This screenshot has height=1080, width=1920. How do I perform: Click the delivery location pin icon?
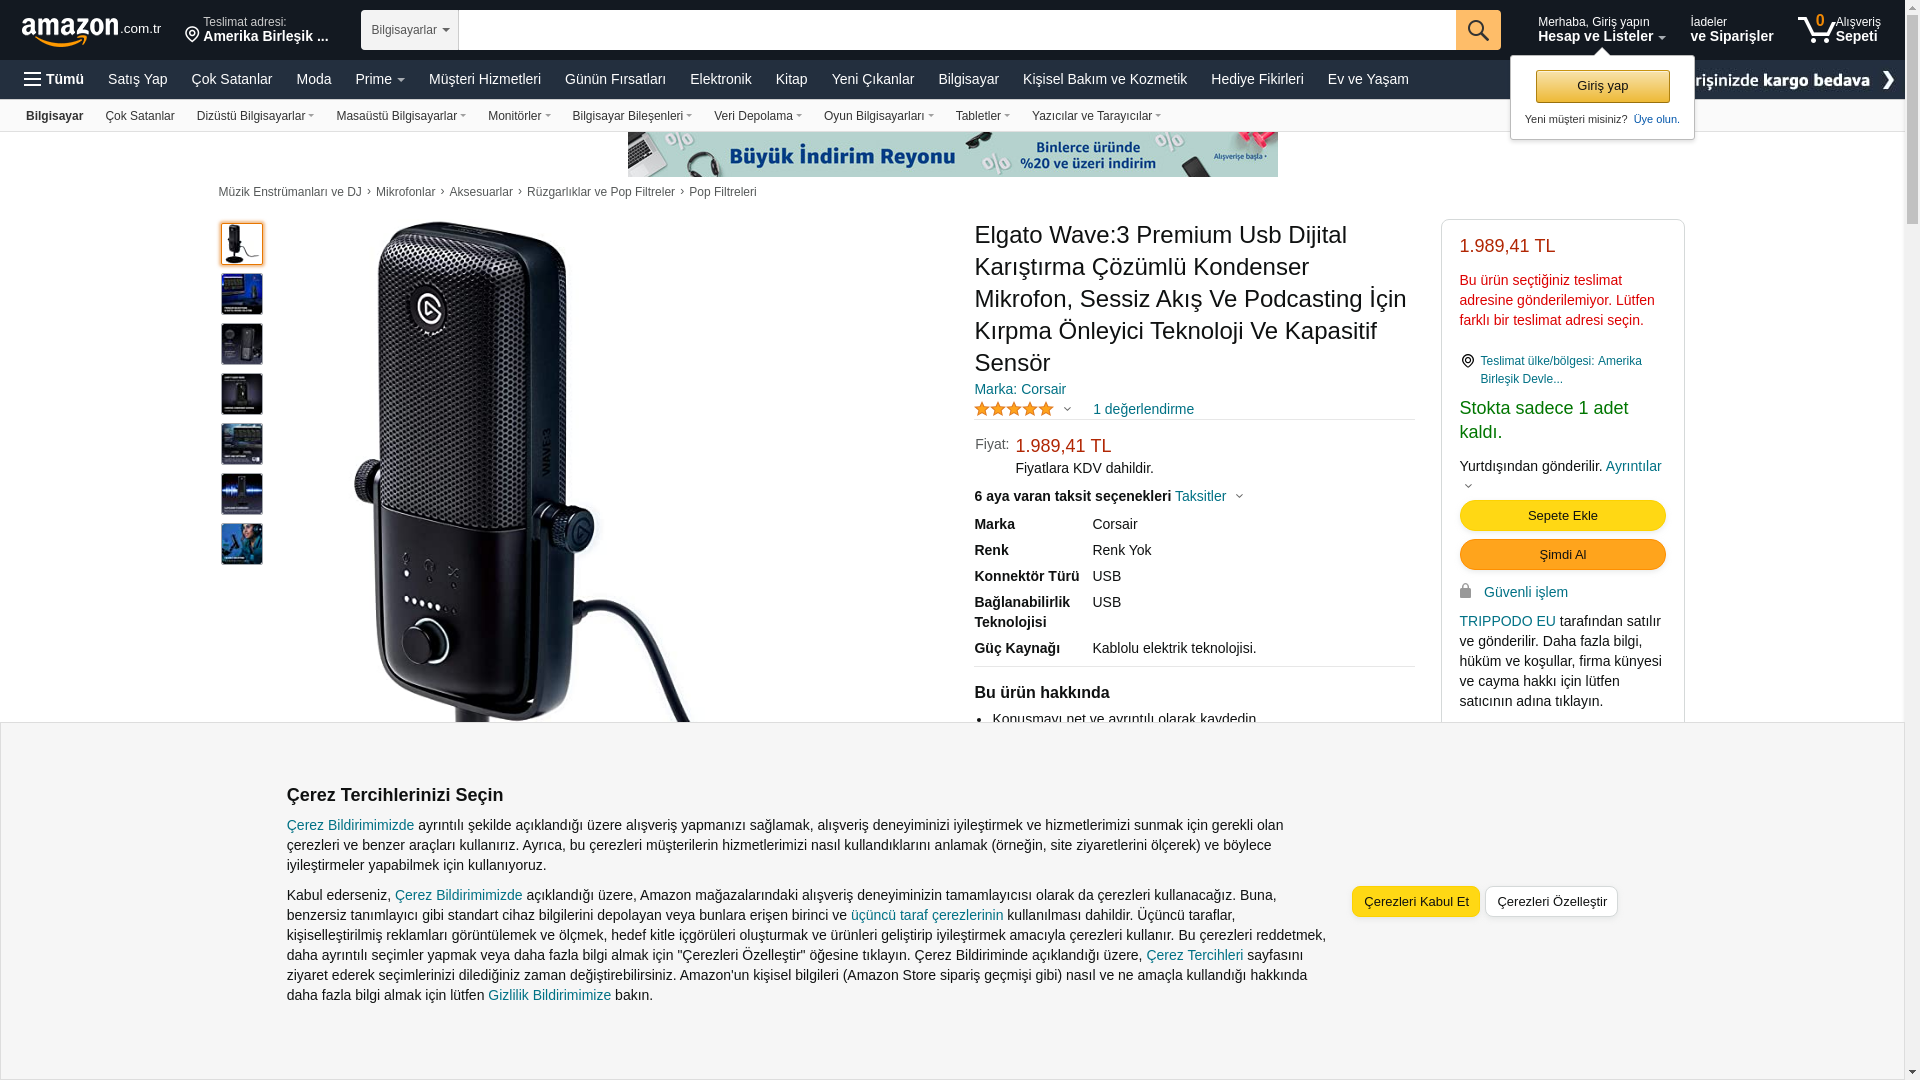point(192,35)
